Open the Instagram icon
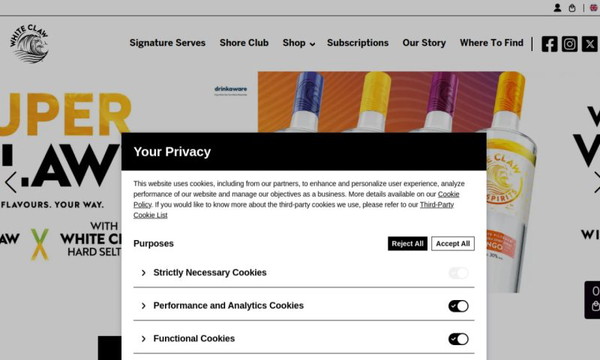 click(569, 44)
